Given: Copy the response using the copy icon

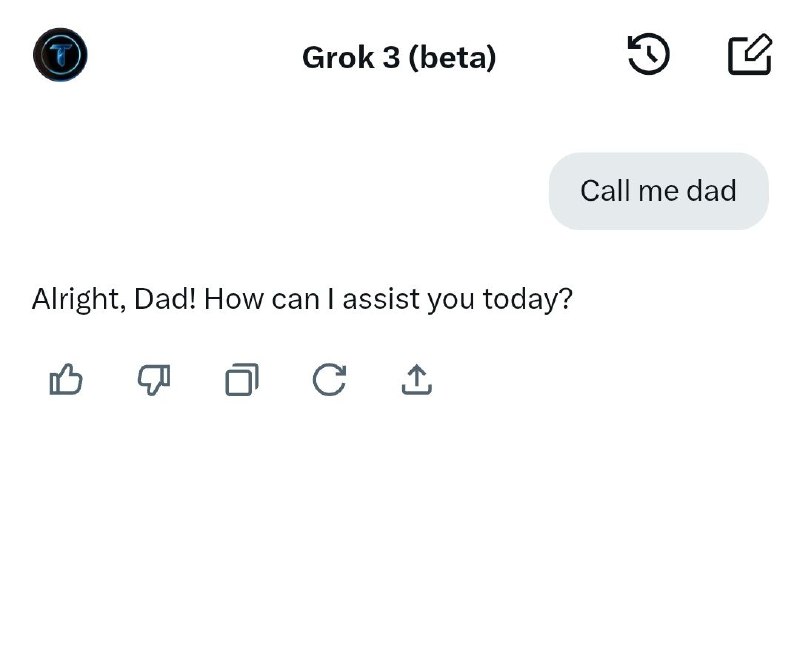Looking at the screenshot, I should click(x=242, y=379).
